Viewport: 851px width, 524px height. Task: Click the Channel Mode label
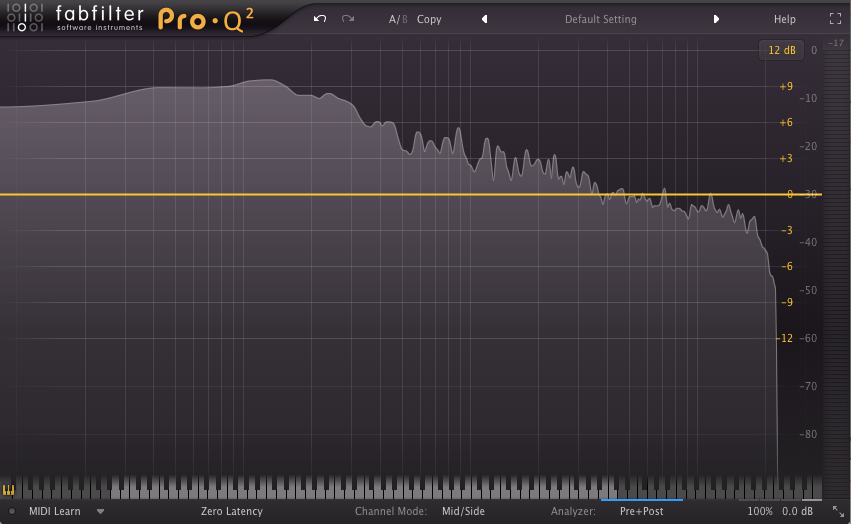click(391, 511)
